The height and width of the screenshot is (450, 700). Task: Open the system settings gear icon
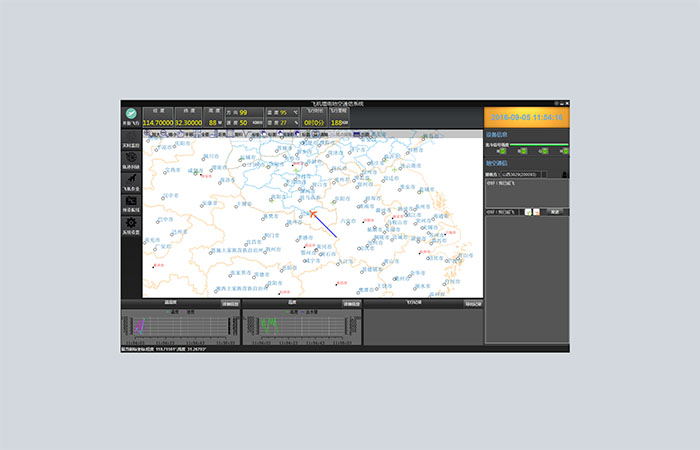point(131,225)
